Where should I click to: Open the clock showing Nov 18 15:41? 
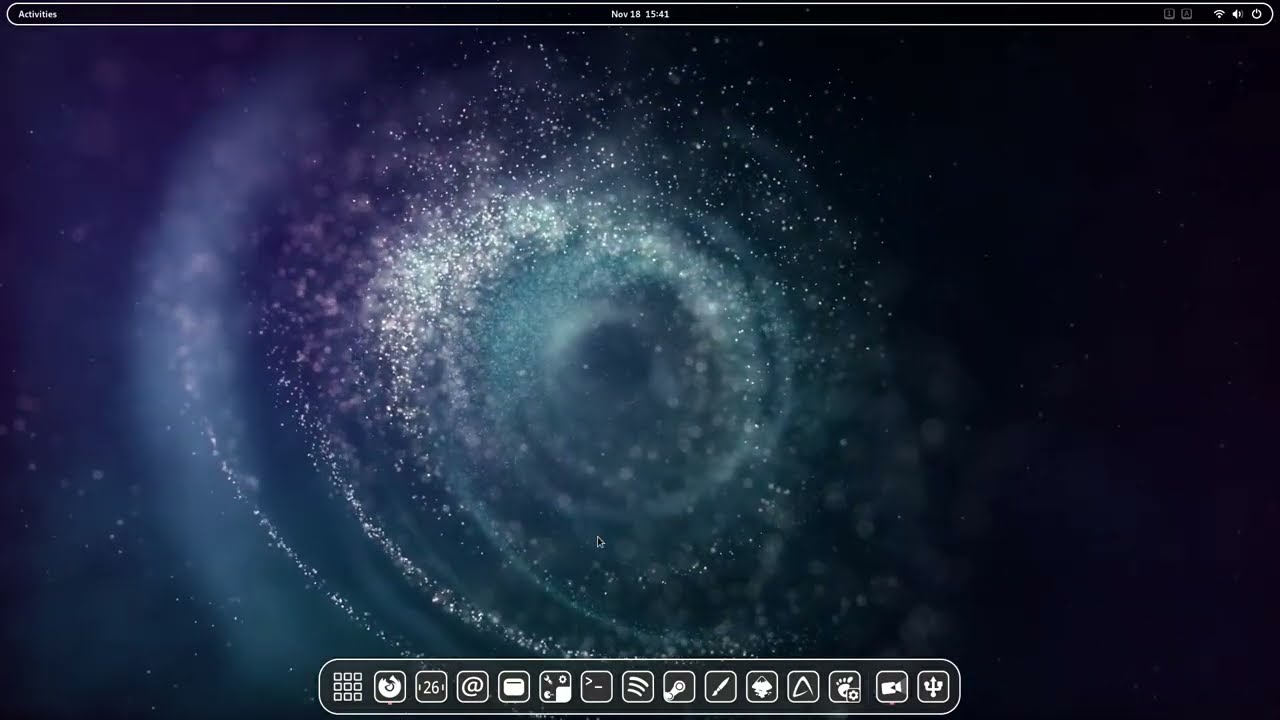coord(640,14)
